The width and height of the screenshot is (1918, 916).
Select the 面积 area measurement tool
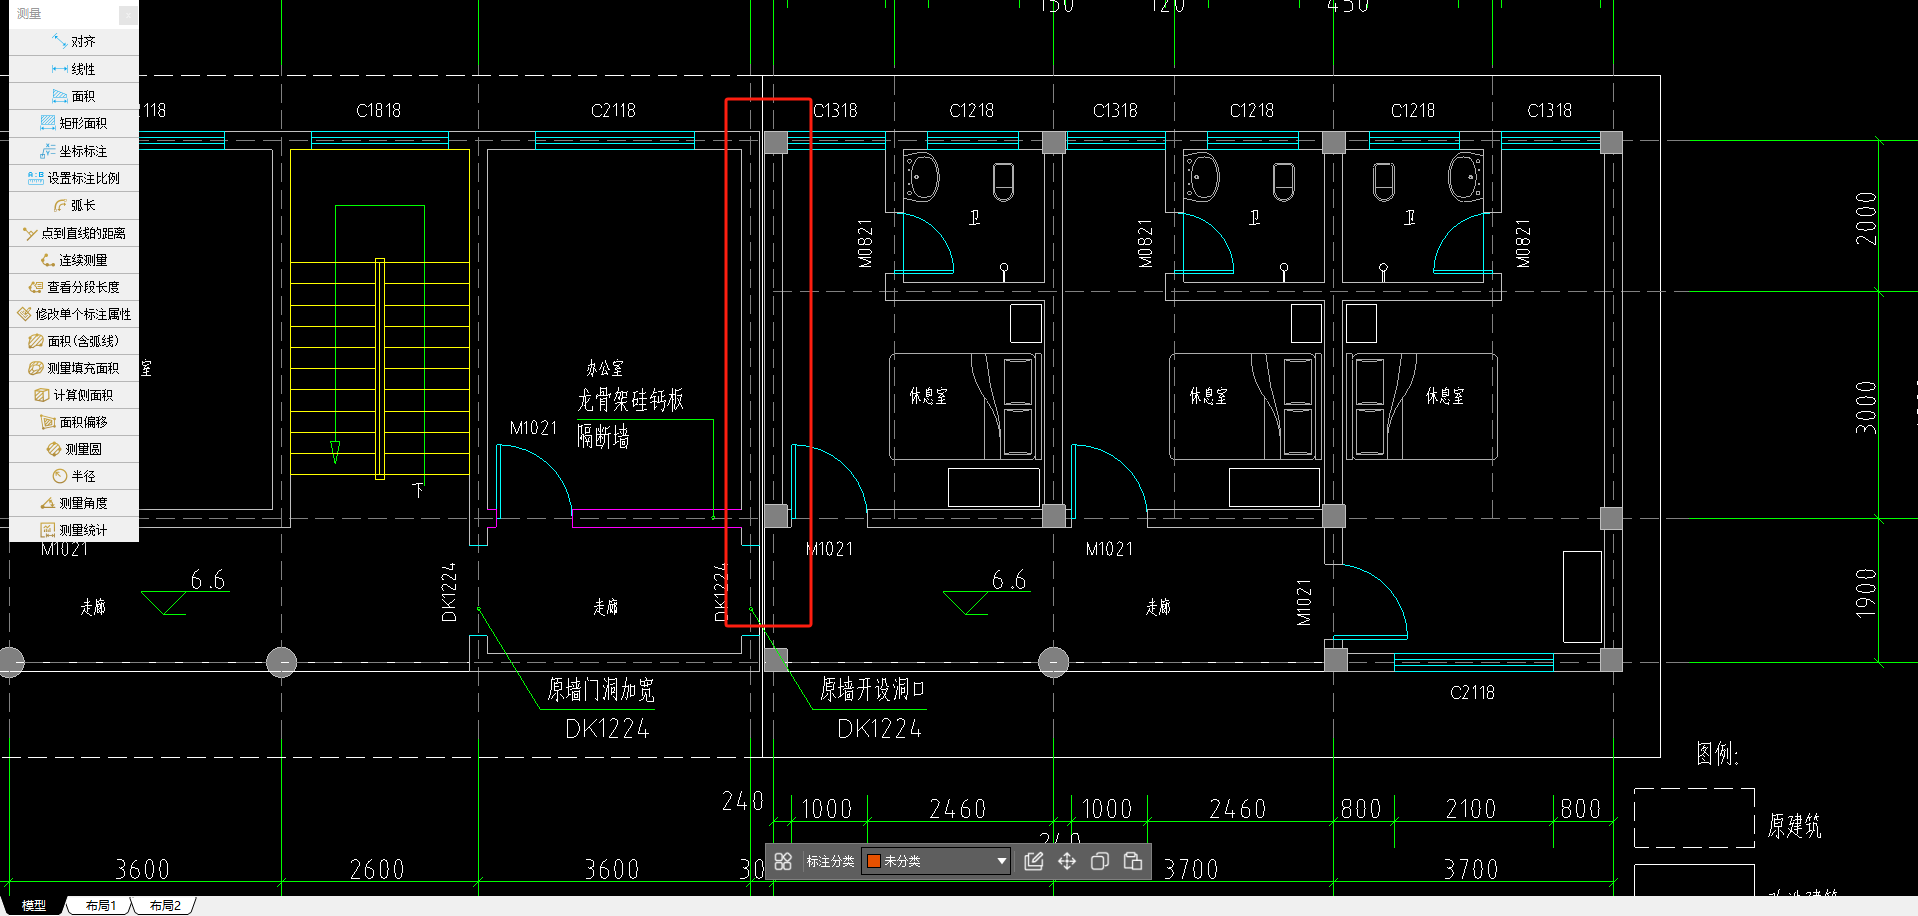point(74,96)
